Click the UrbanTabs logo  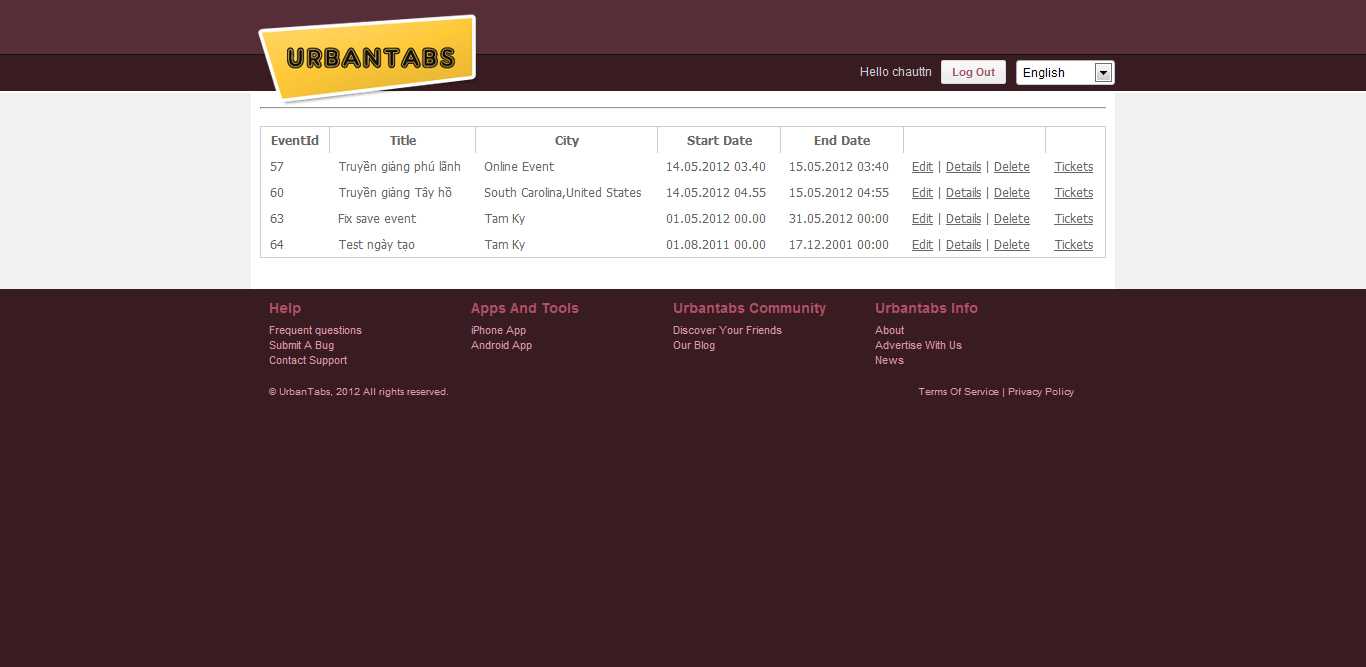(x=368, y=57)
